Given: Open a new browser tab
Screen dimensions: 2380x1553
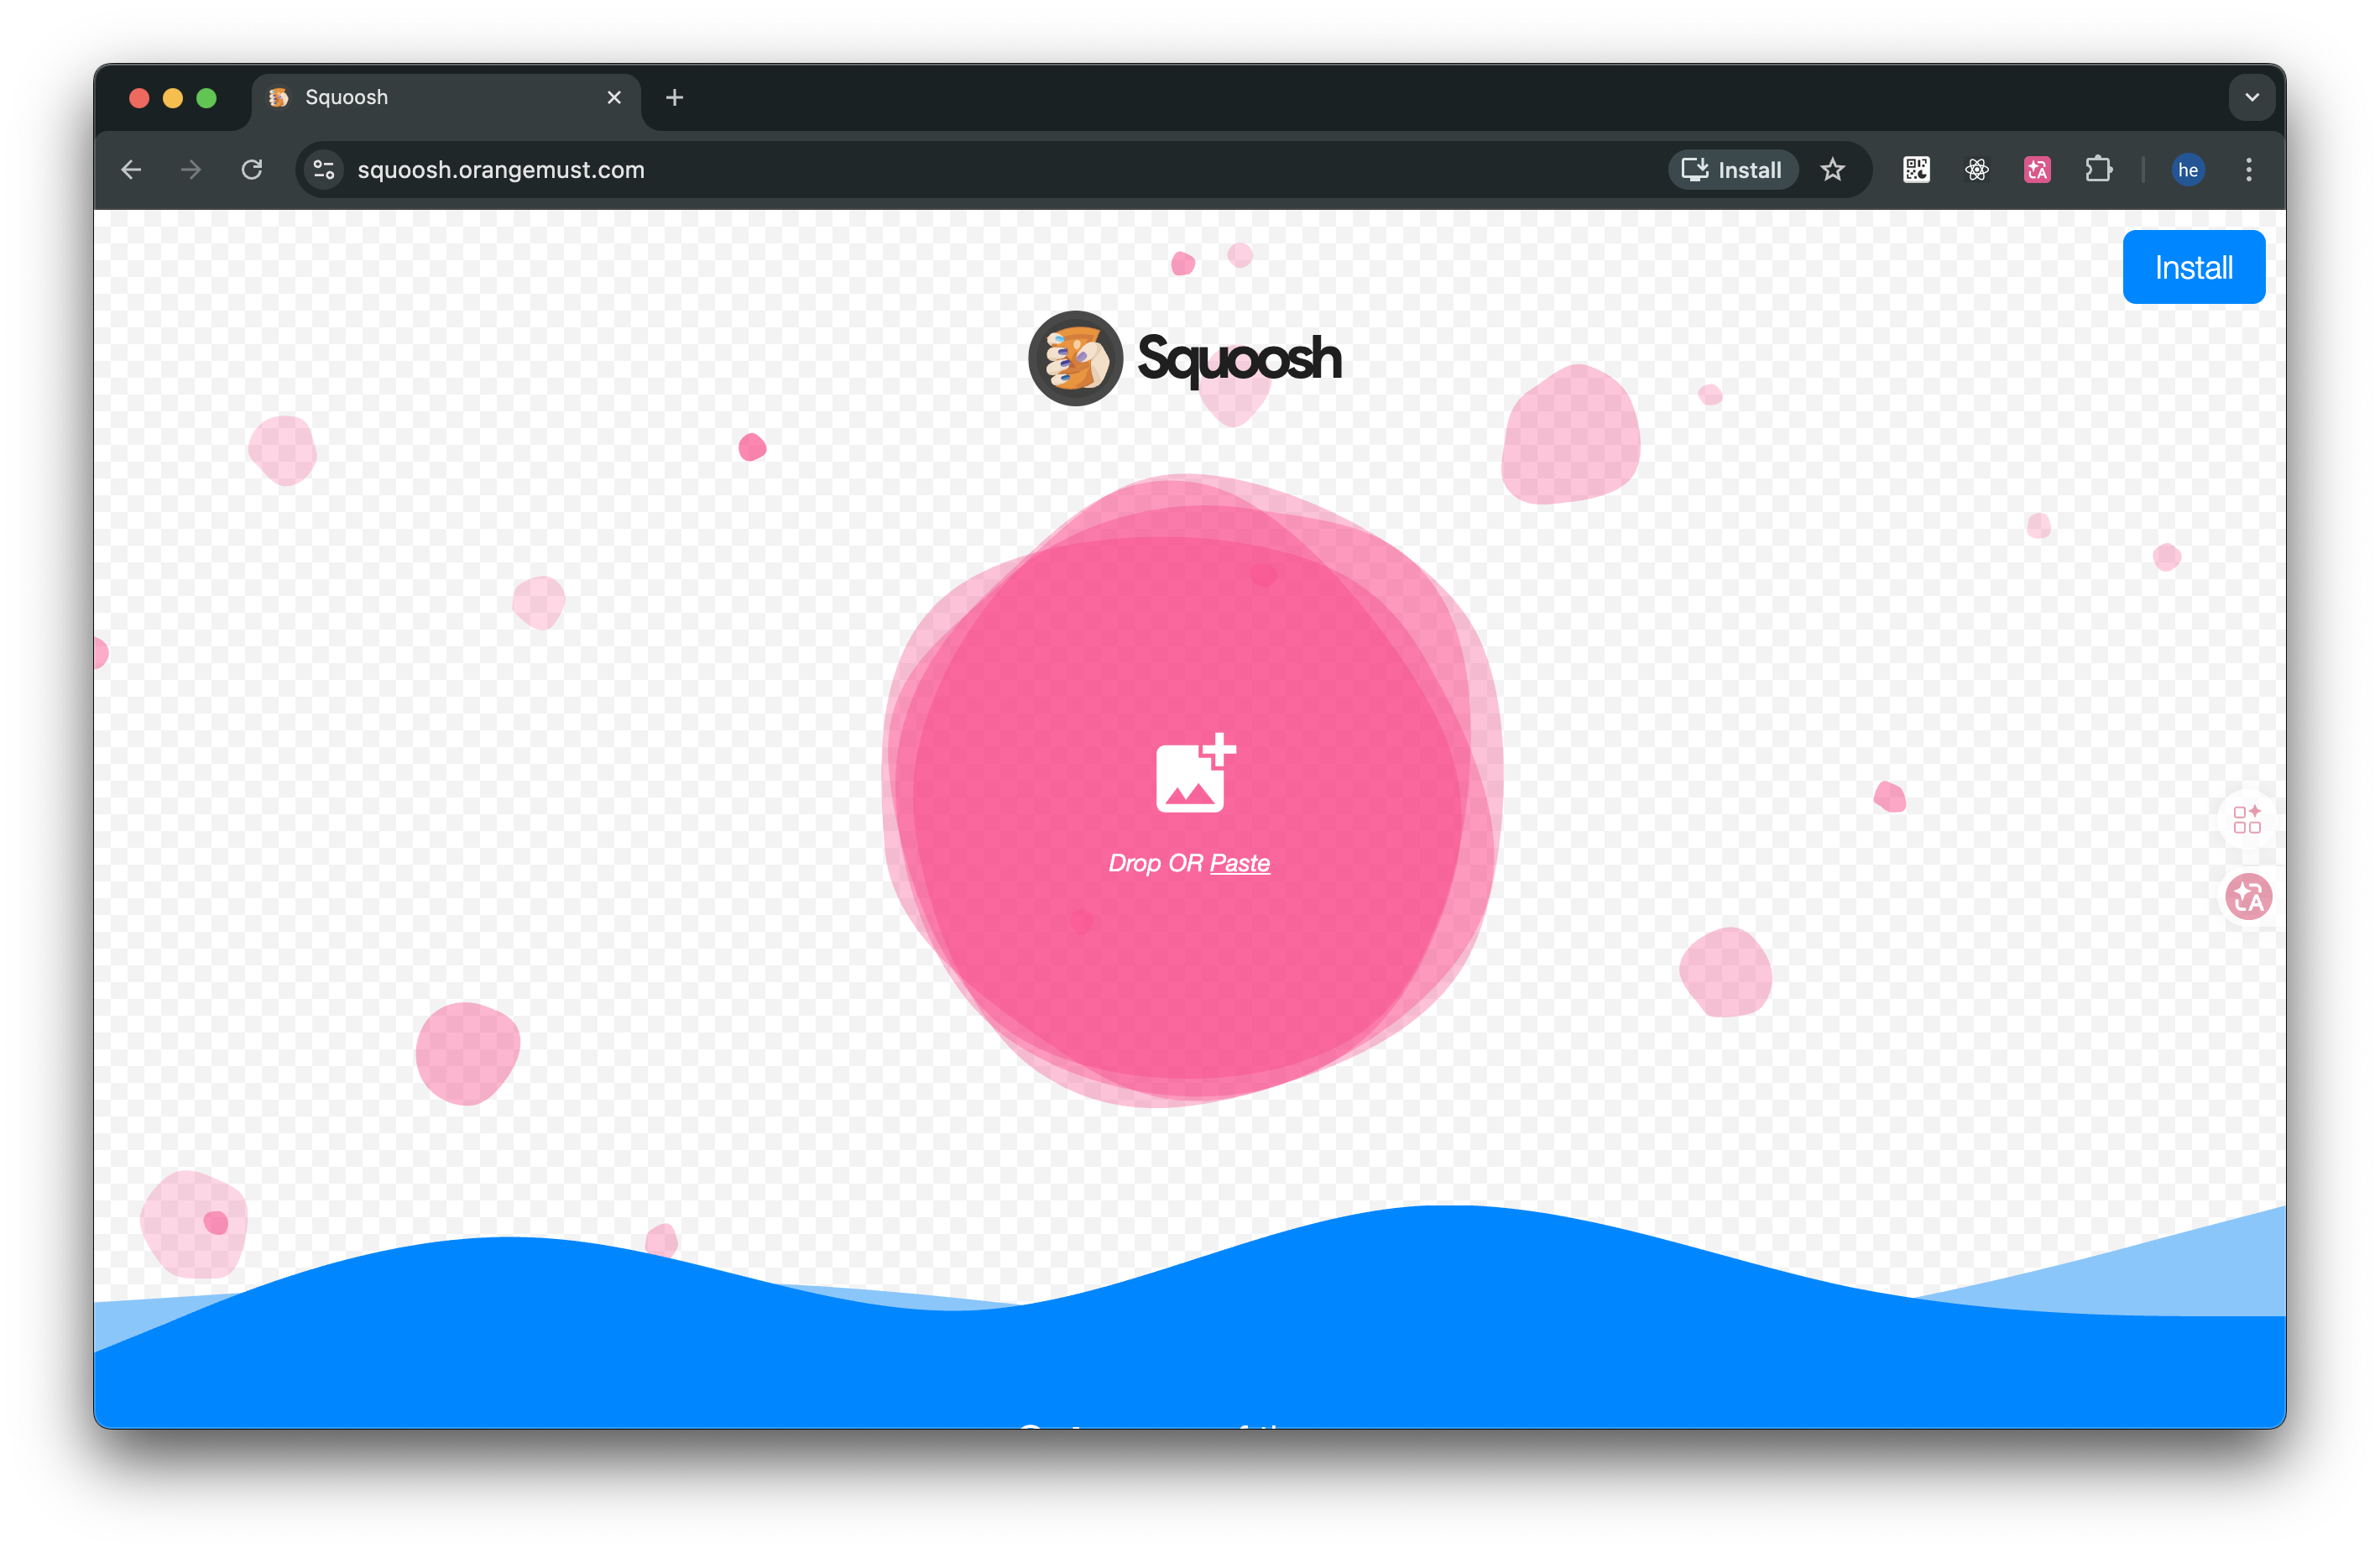Looking at the screenshot, I should click(674, 97).
